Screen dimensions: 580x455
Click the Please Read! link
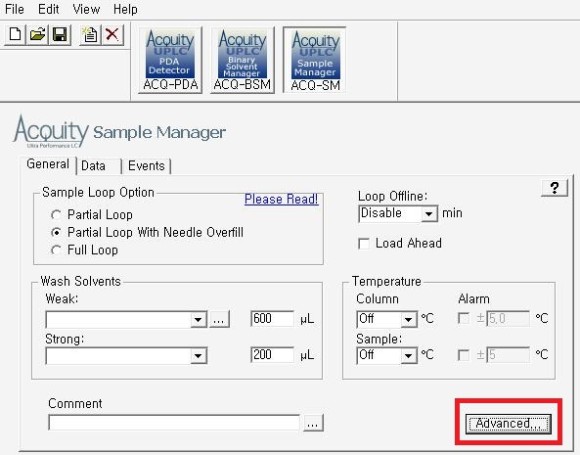click(x=281, y=199)
